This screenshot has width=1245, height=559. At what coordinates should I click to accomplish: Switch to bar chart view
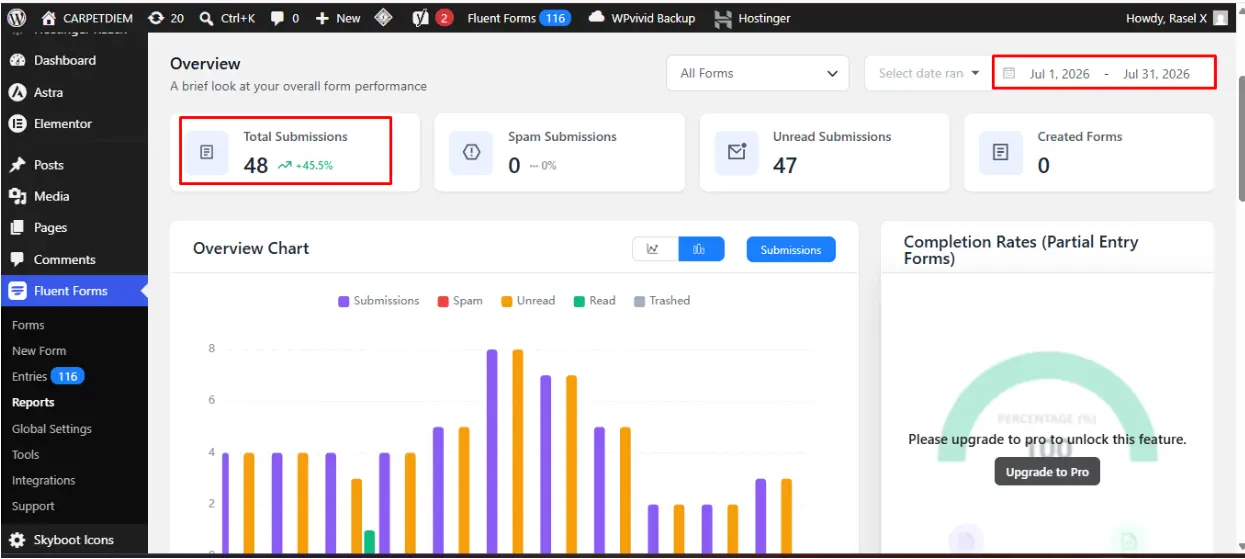click(x=700, y=250)
